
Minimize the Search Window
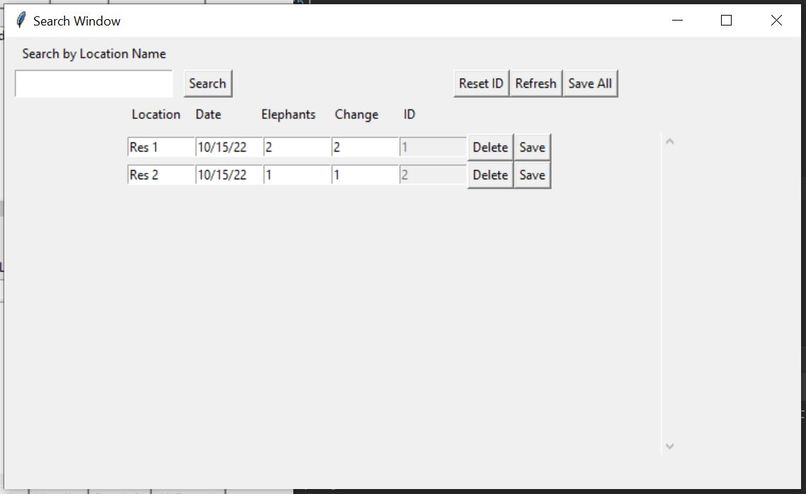tap(677, 21)
